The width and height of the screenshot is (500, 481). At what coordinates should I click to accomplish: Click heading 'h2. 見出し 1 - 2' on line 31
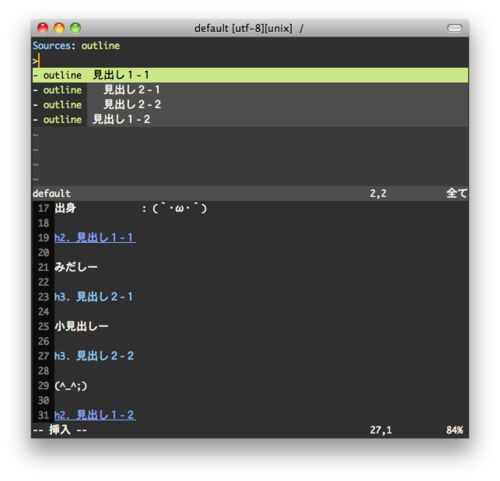pyautogui.click(x=95, y=415)
